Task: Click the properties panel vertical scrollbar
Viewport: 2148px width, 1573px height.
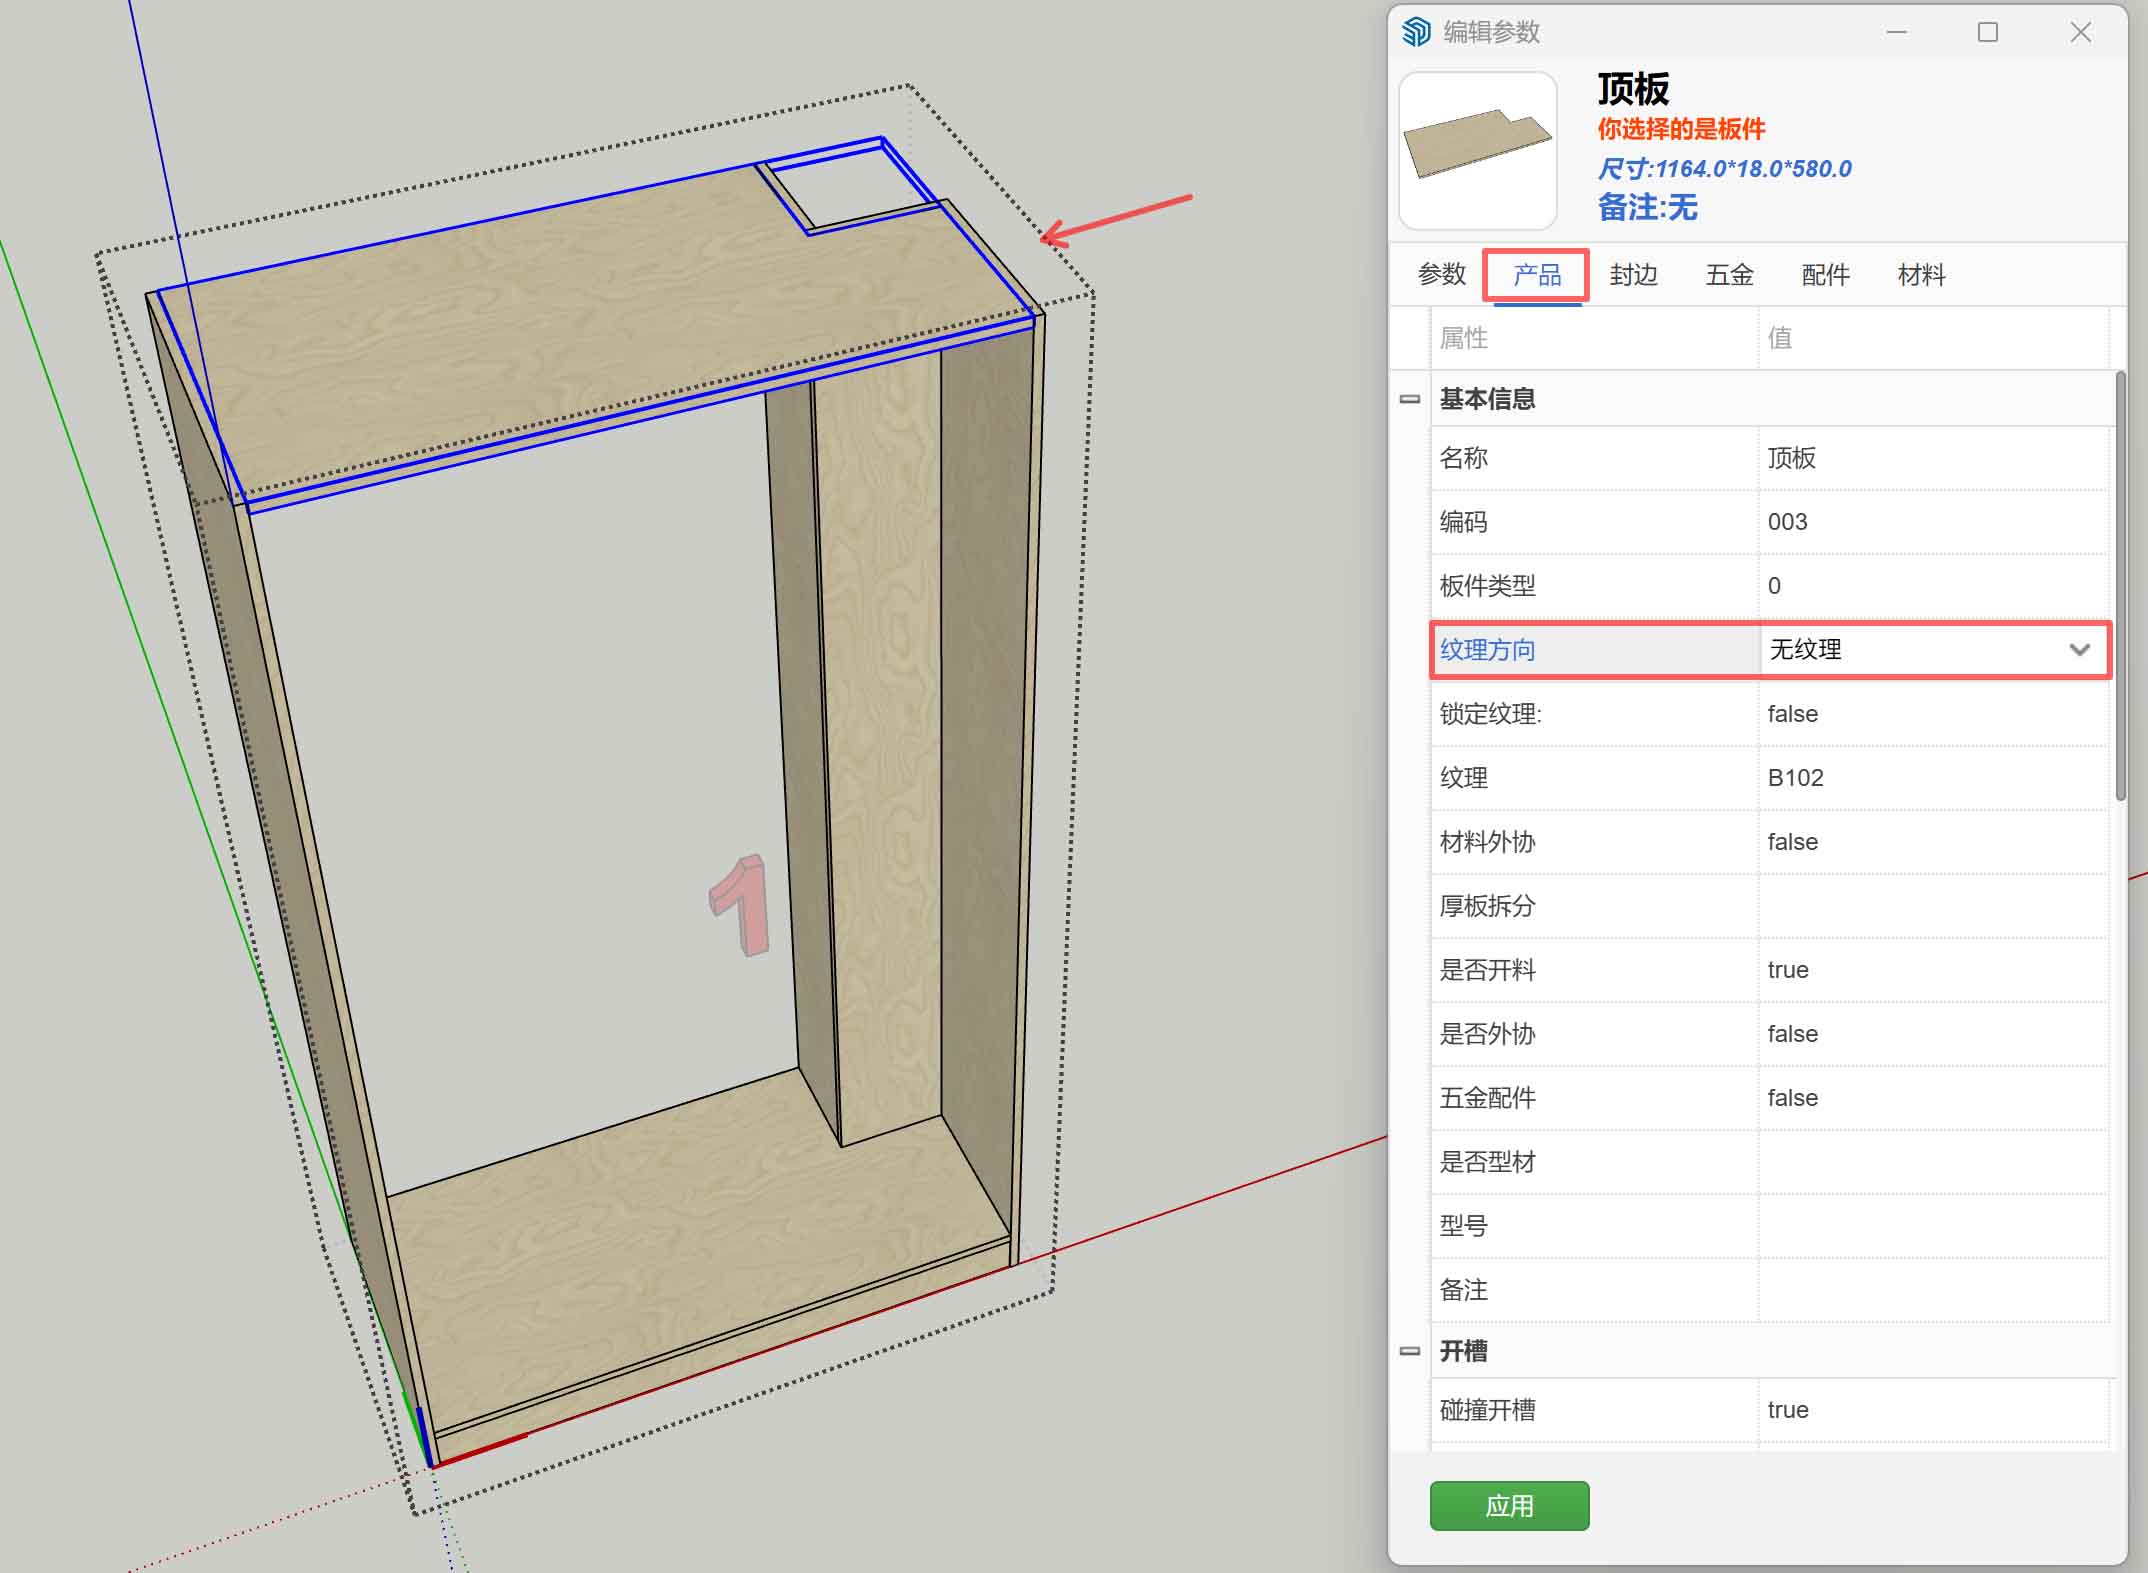Action: 2120,586
